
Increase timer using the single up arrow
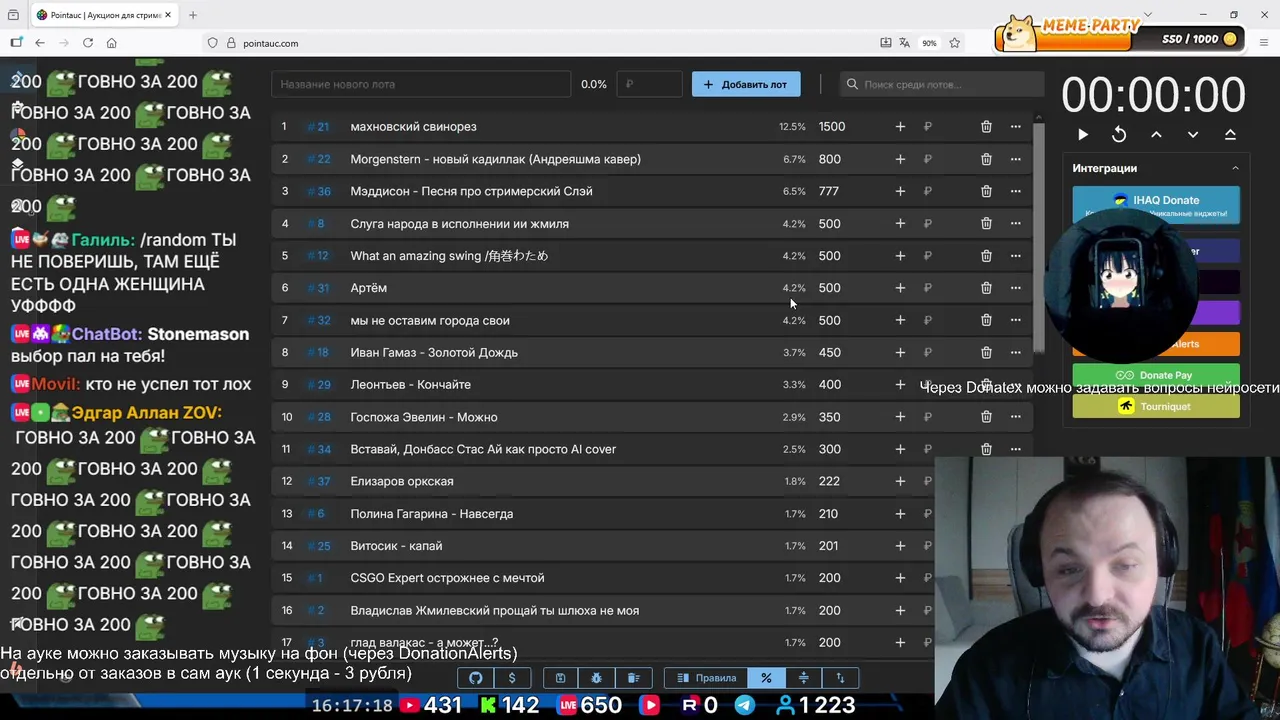pyautogui.click(x=1156, y=134)
